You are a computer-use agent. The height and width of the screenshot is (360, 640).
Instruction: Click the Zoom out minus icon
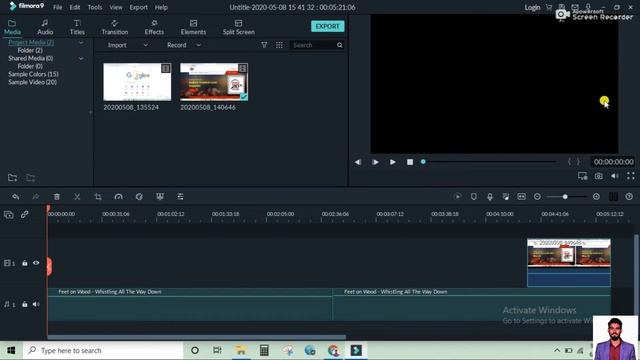537,197
